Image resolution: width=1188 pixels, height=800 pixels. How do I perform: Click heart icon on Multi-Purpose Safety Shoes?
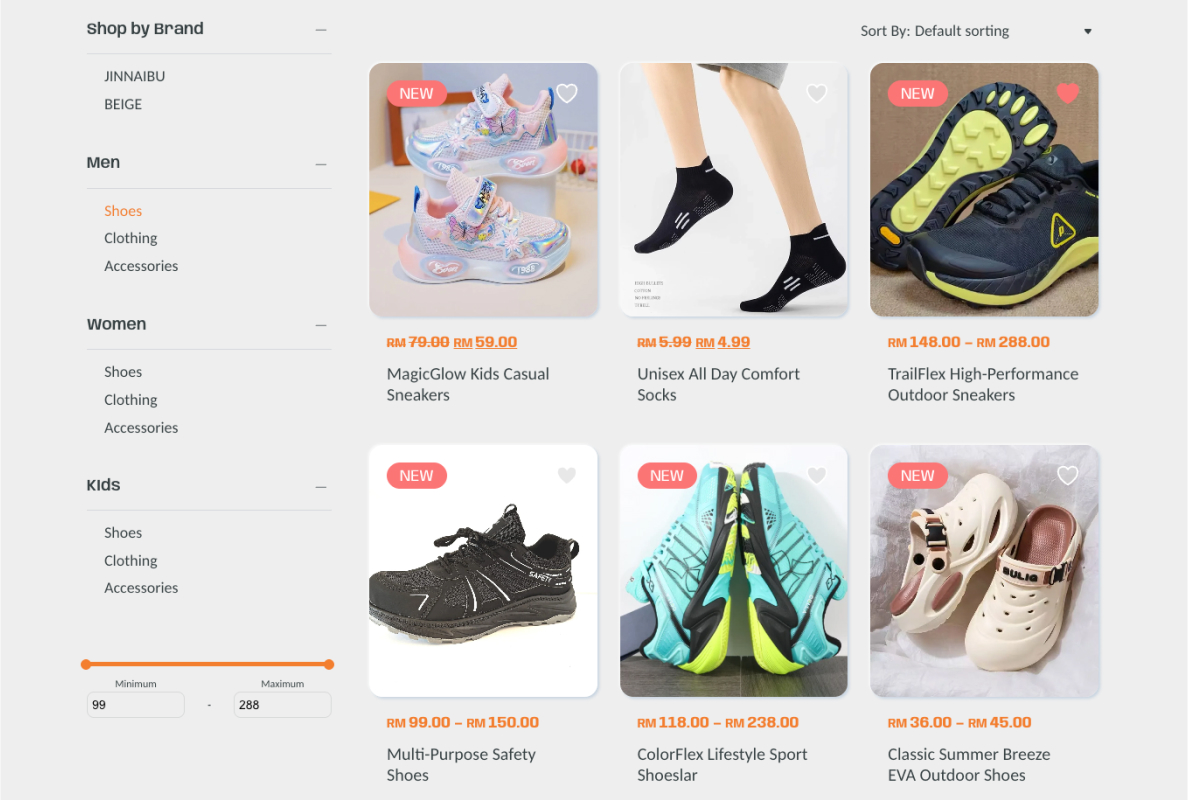pos(567,475)
